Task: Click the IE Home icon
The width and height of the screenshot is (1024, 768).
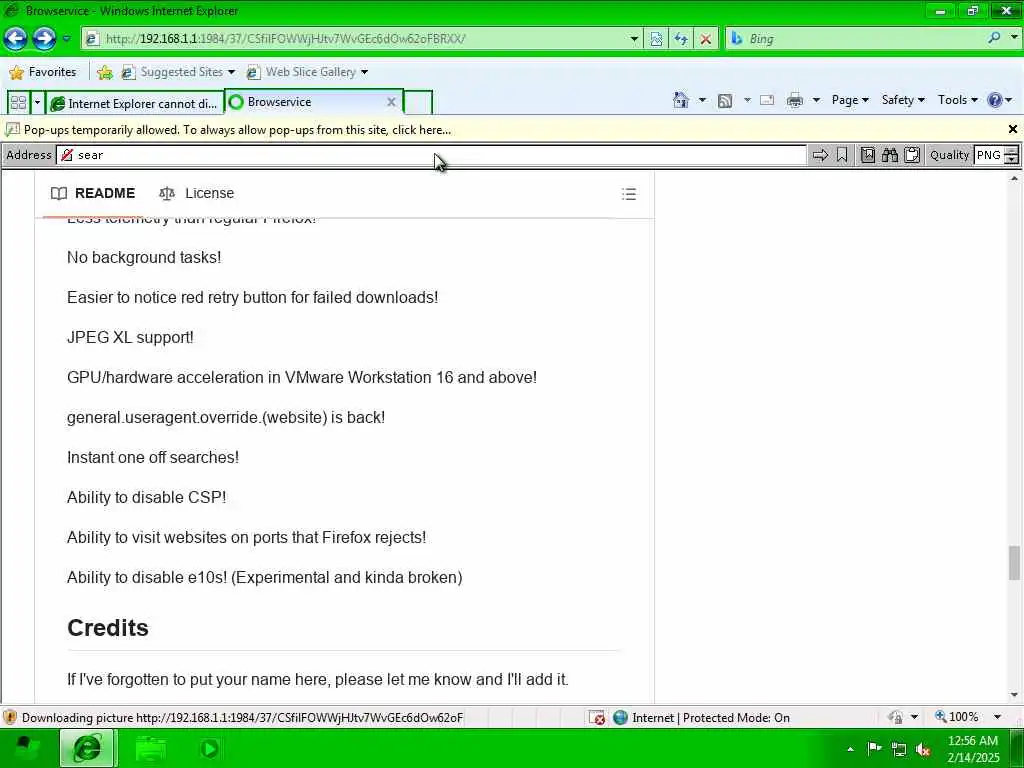Action: 680,100
